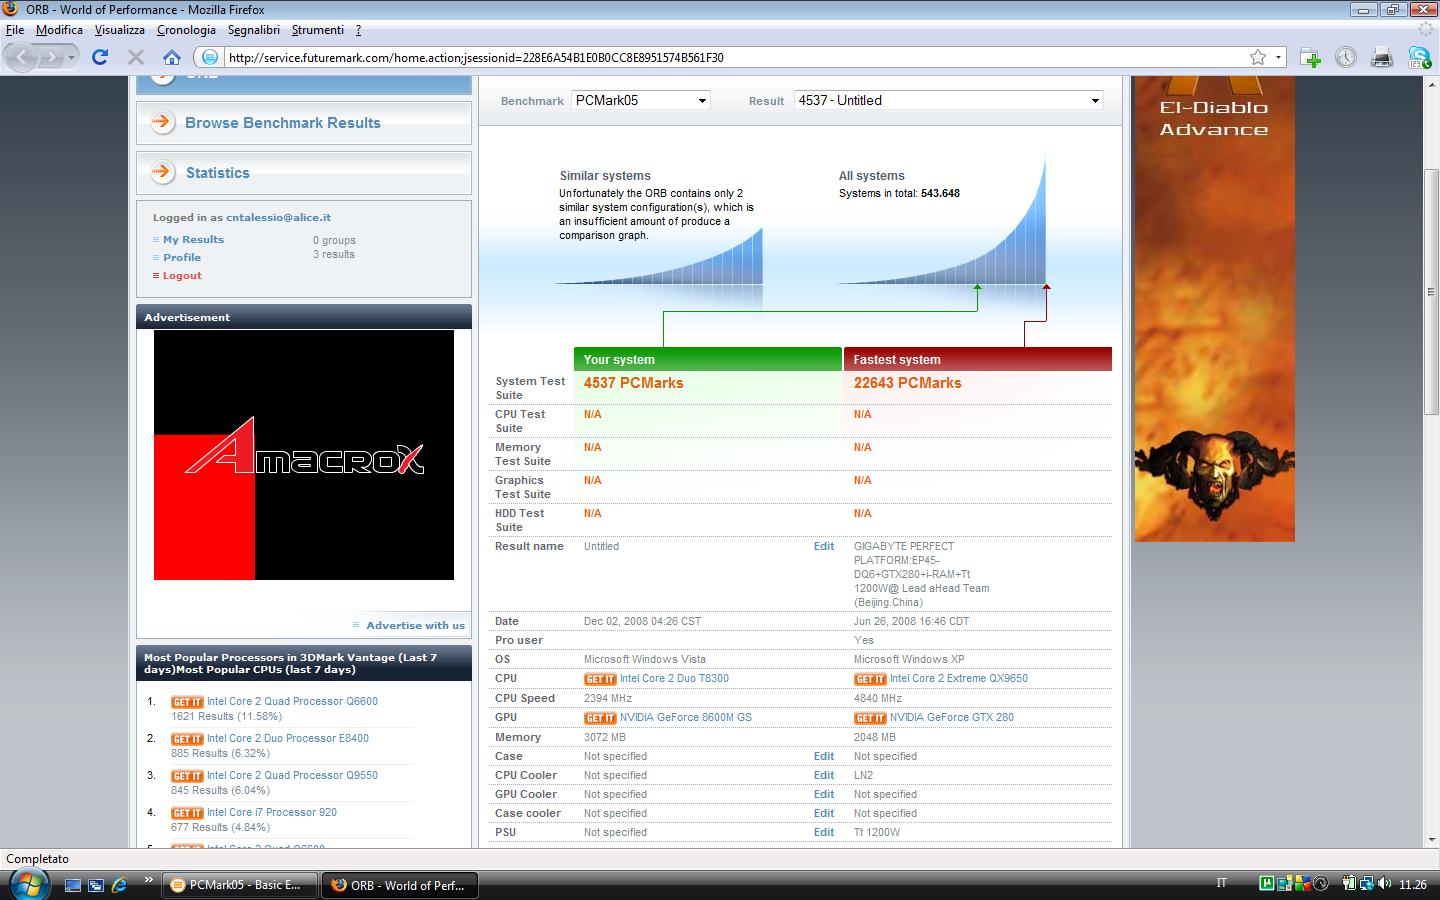Open the Windows Start orb
Viewport: 1440px width, 900px height.
(28, 884)
